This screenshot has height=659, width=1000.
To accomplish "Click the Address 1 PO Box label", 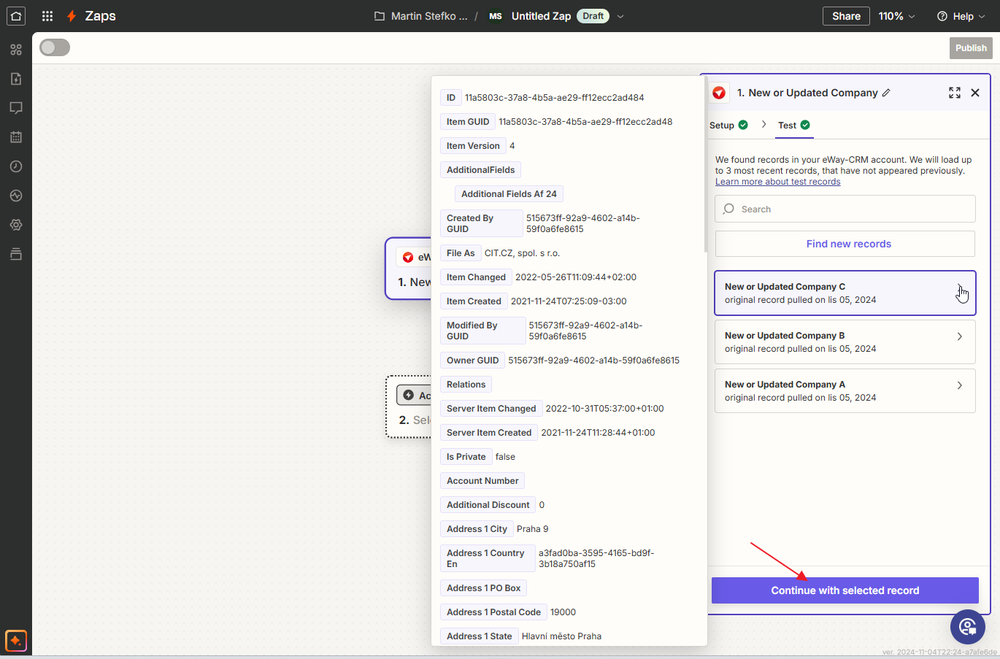I will [483, 588].
